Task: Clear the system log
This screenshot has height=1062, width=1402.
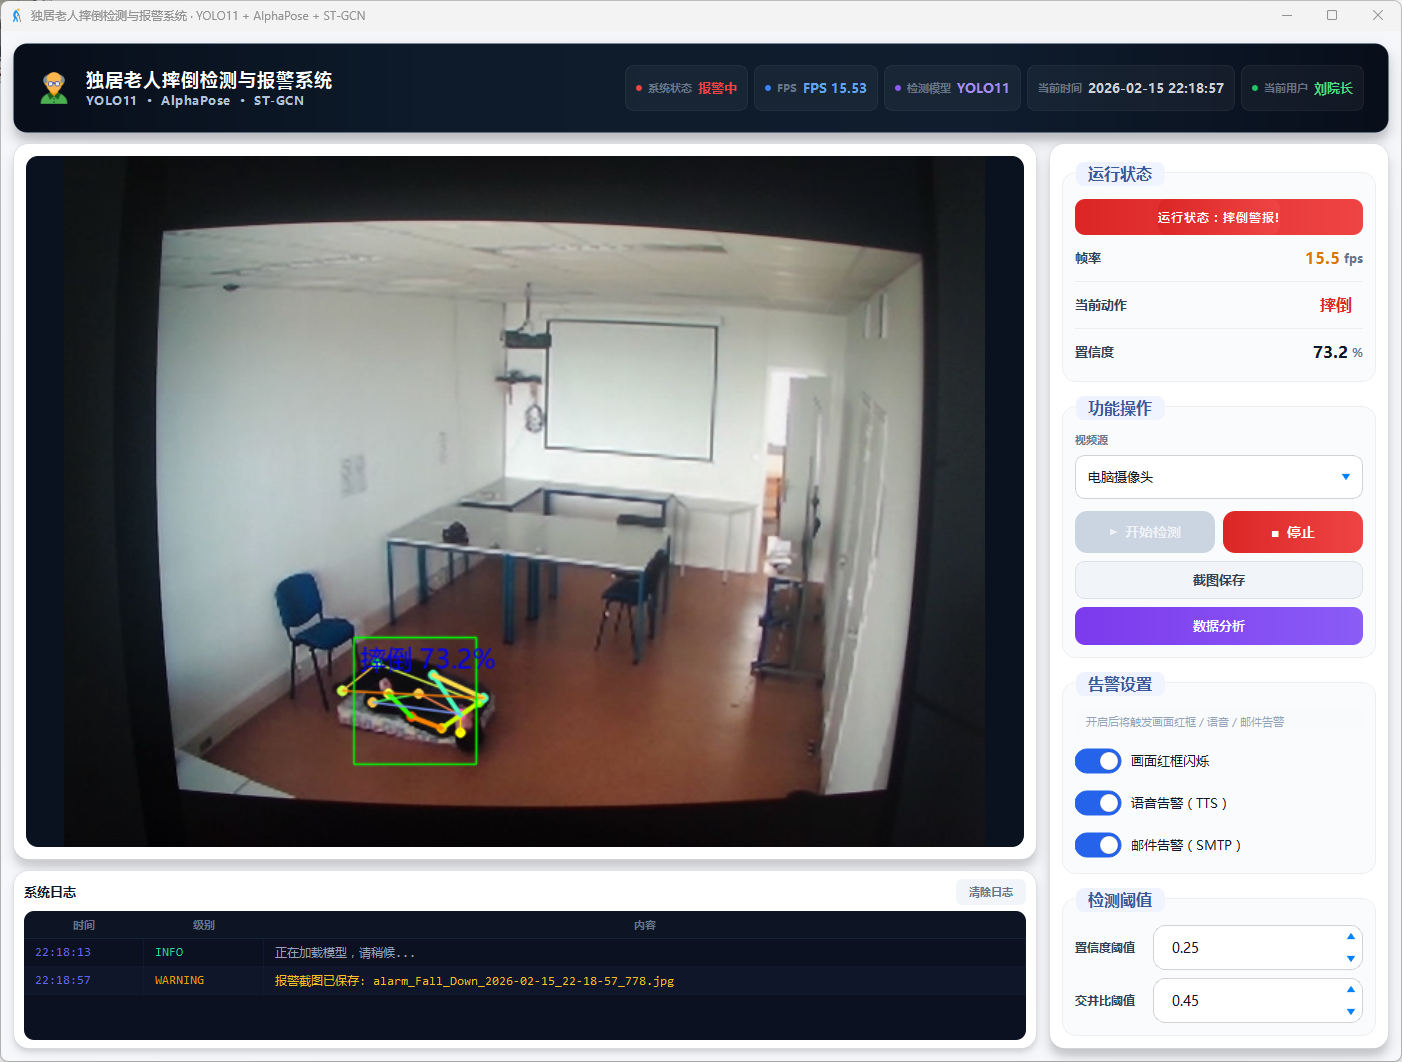Action: tap(990, 892)
